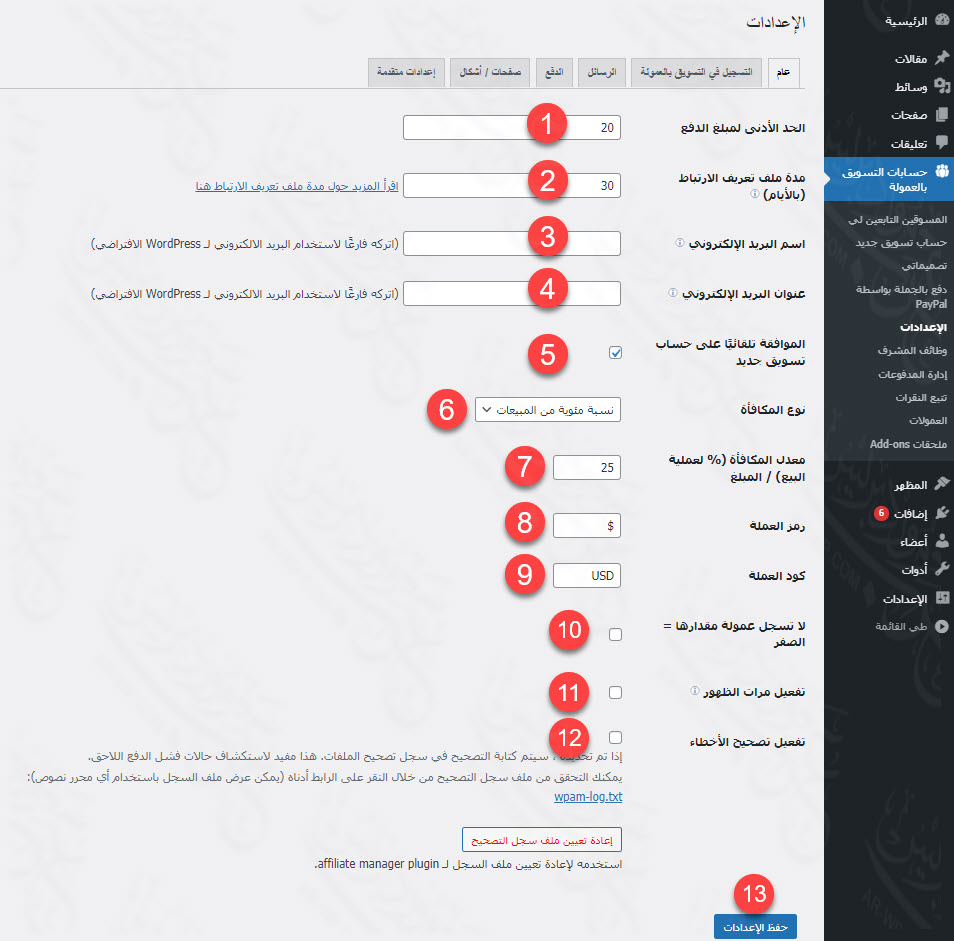Click حفظ الإعدادات save button

pos(755,927)
